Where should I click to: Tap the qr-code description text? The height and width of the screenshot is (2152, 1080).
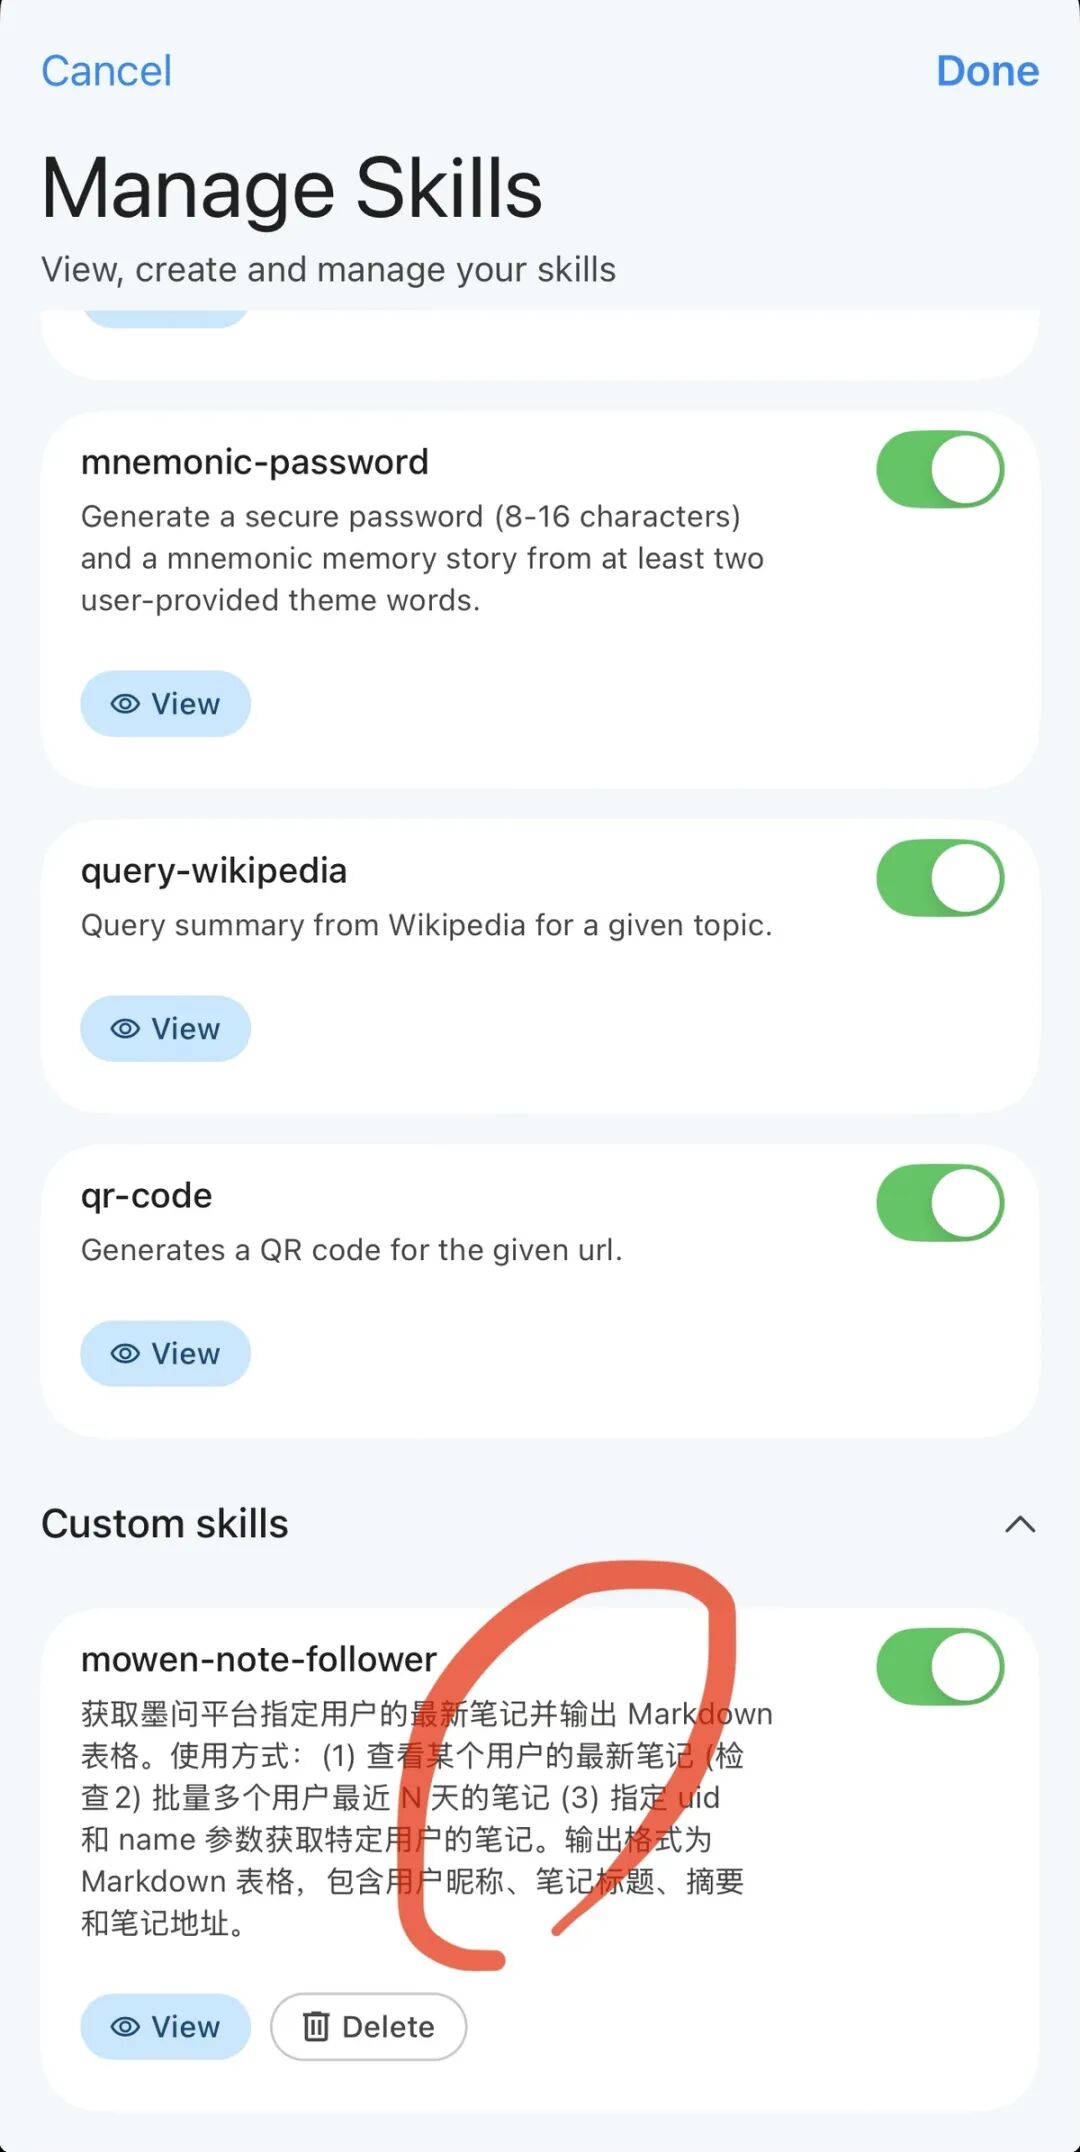click(352, 1250)
